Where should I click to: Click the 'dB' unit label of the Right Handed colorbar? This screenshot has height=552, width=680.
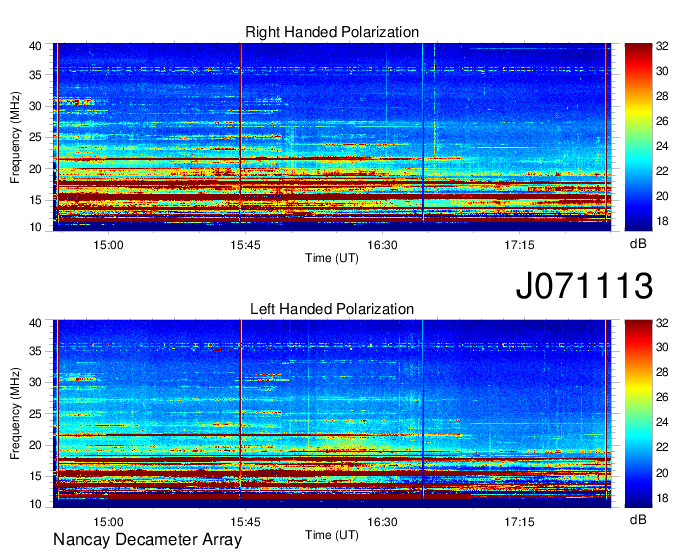(x=638, y=244)
